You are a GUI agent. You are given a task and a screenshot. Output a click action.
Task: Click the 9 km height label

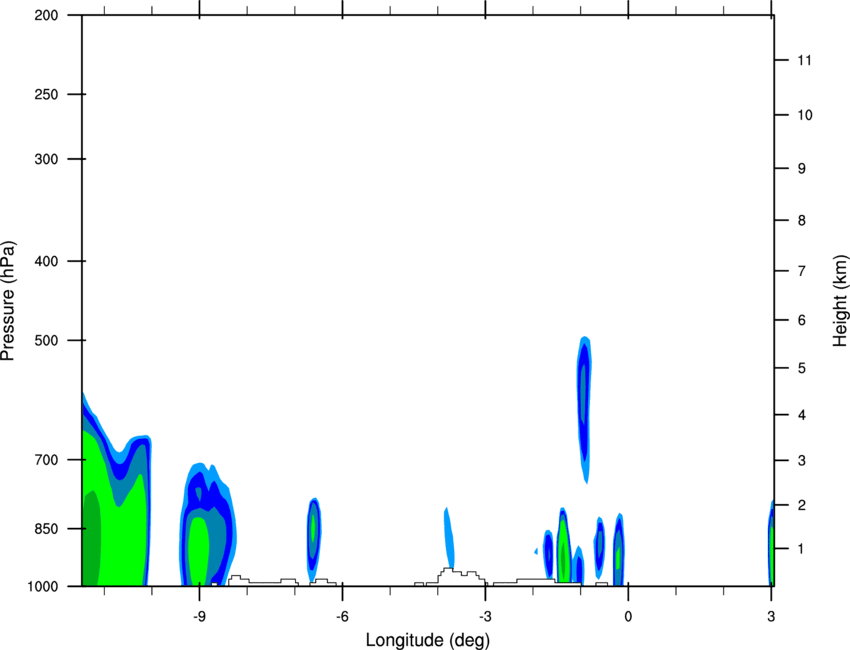coord(802,169)
